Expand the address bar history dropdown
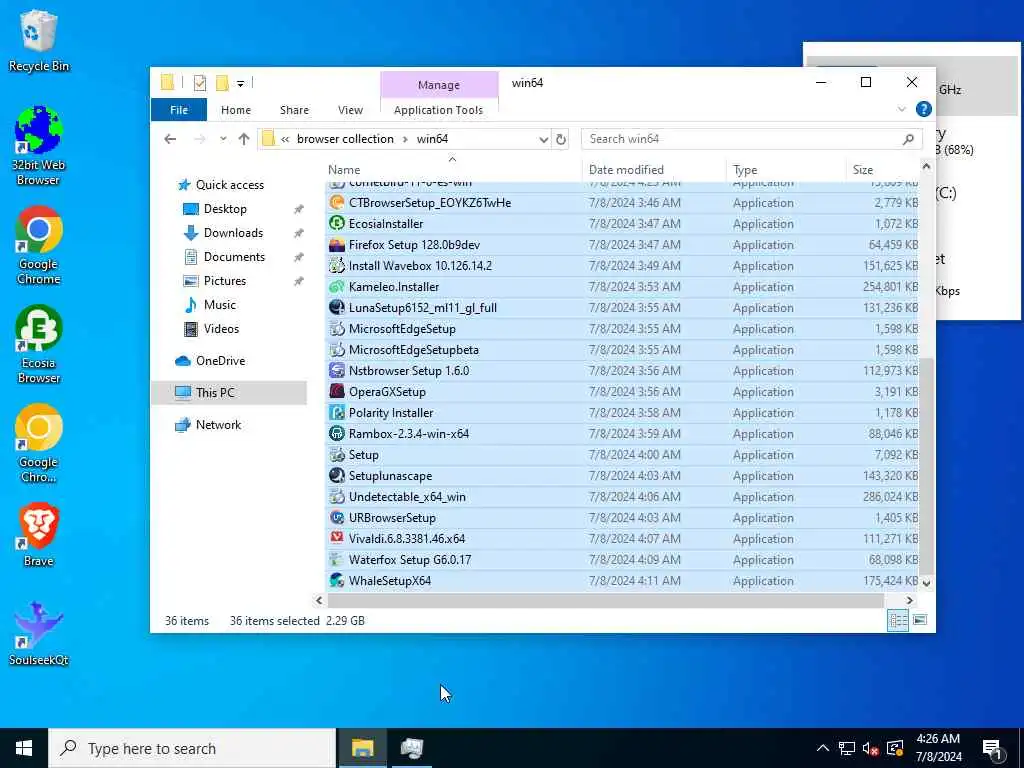Viewport: 1024px width, 768px height. [x=543, y=139]
